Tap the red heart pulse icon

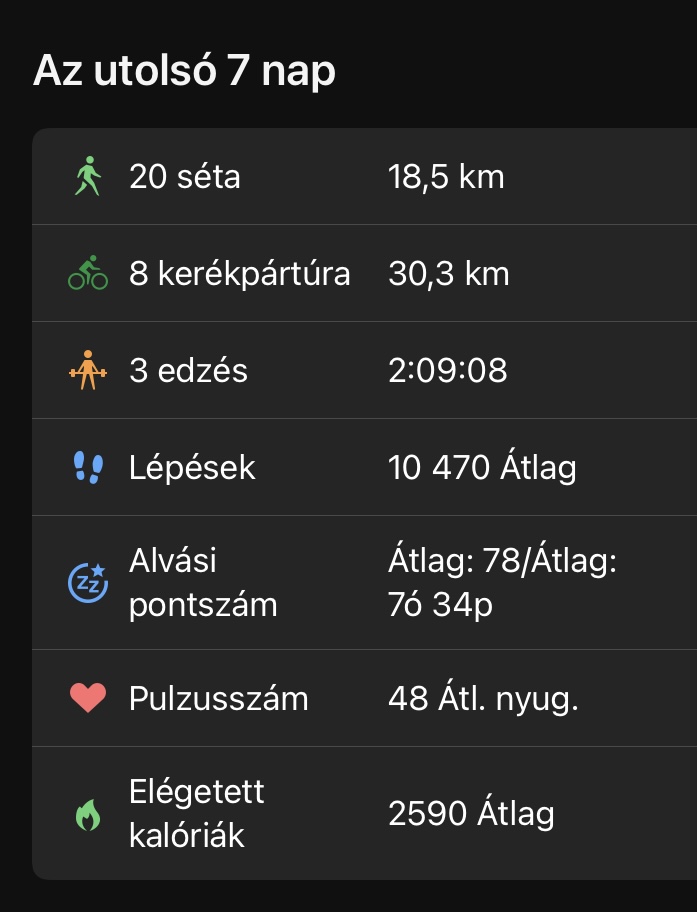click(88, 698)
